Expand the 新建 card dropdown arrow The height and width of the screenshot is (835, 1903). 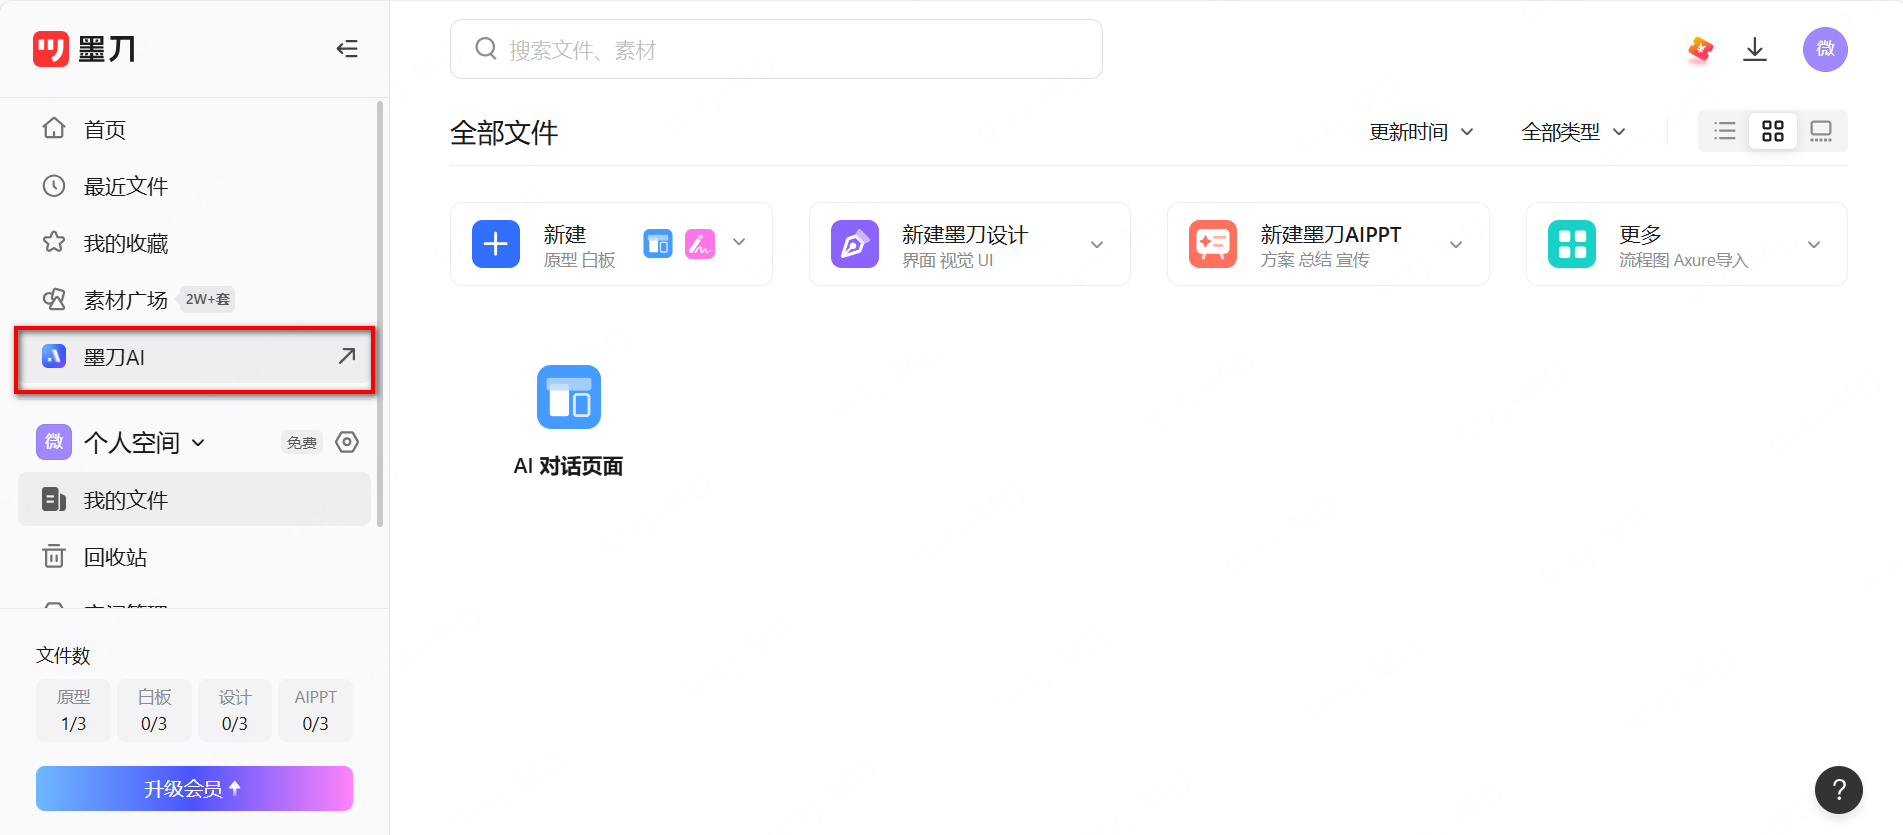[x=739, y=242]
